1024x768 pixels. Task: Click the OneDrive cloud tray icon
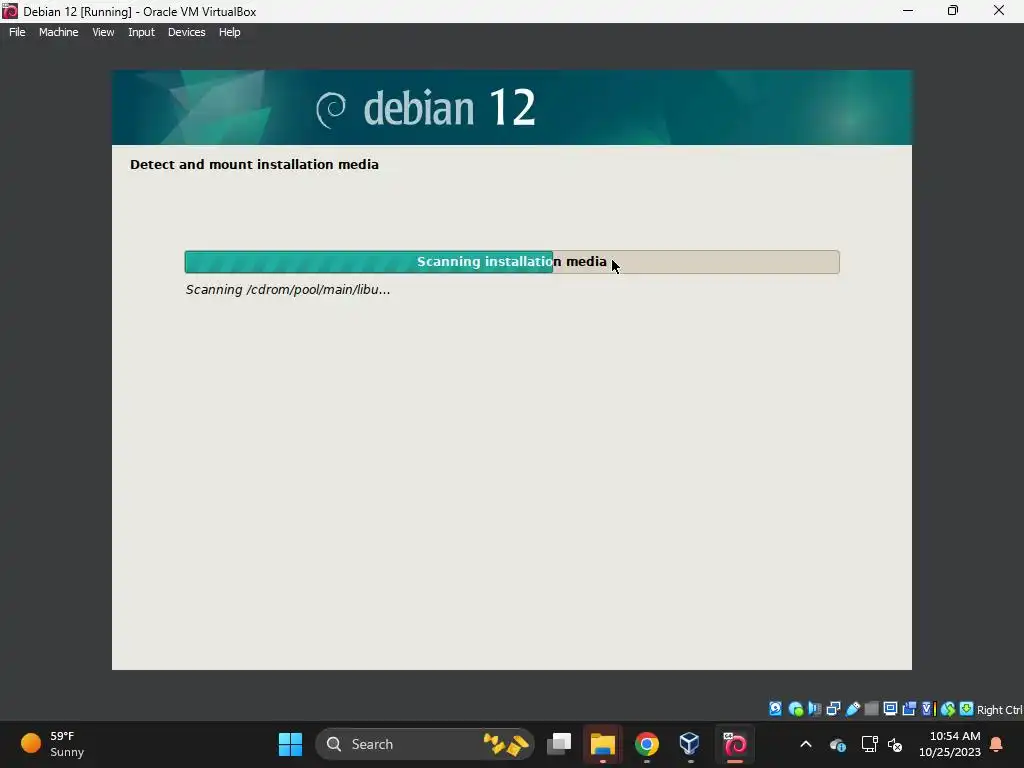pos(837,744)
